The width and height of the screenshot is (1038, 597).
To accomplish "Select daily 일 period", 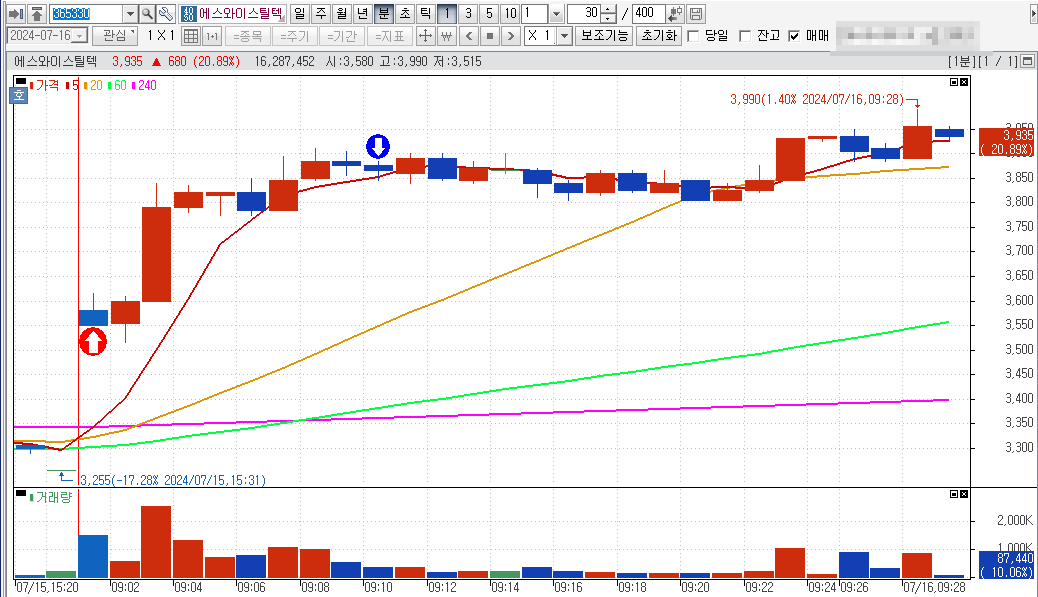I will coord(299,13).
